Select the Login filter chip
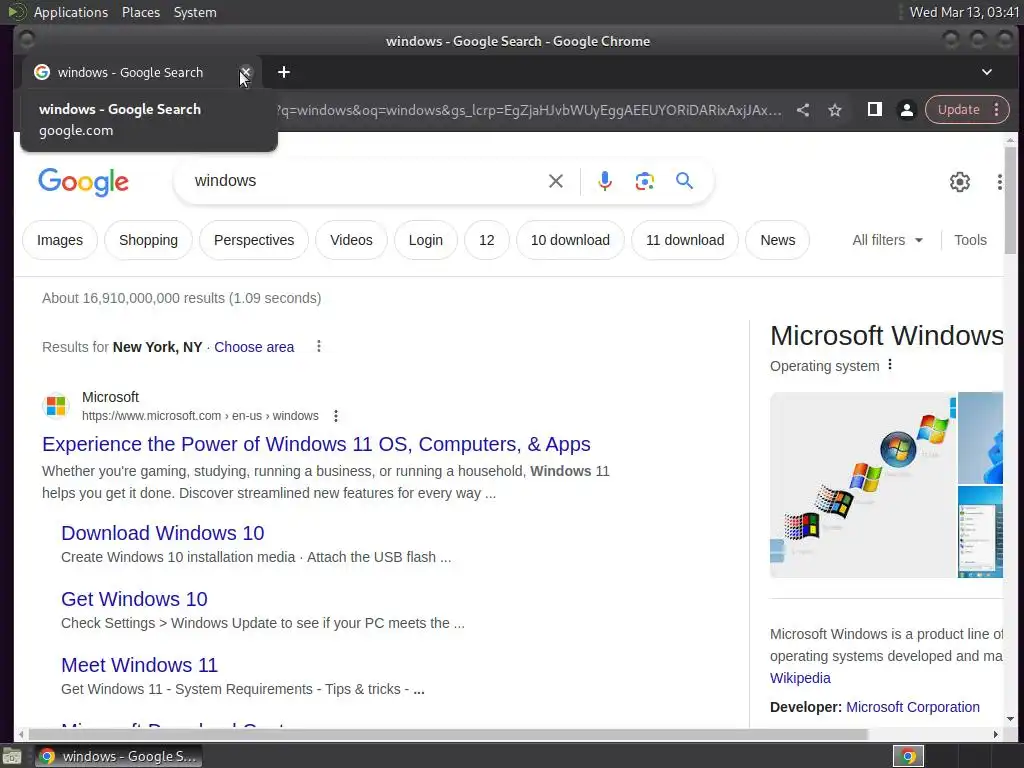 (426, 240)
